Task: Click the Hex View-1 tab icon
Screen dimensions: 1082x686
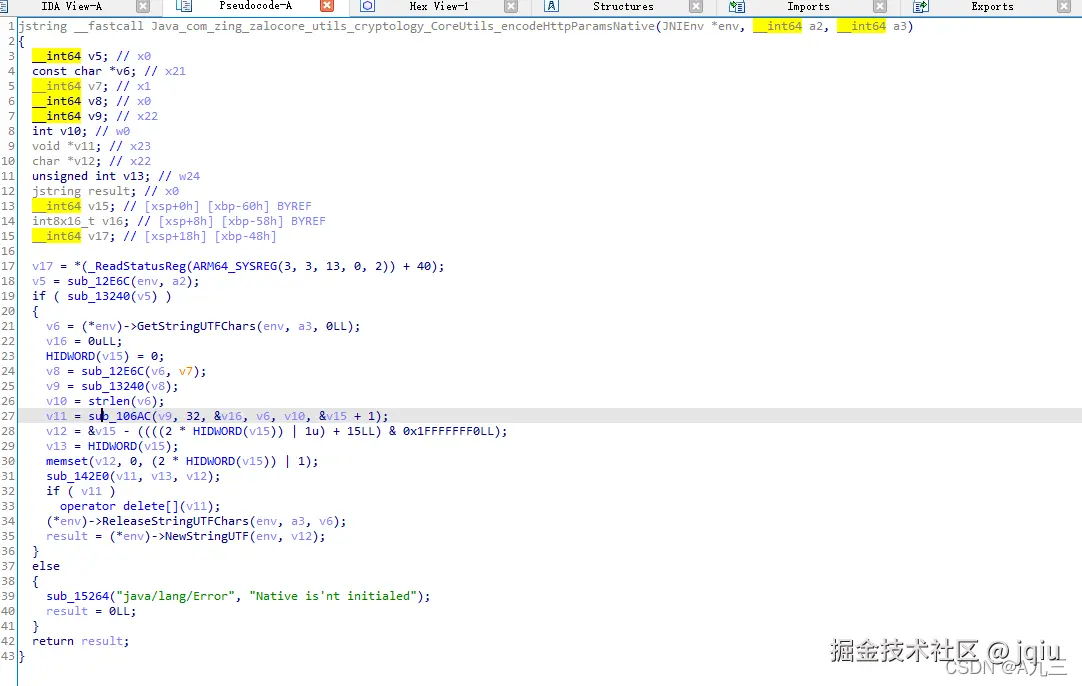Action: [x=368, y=6]
